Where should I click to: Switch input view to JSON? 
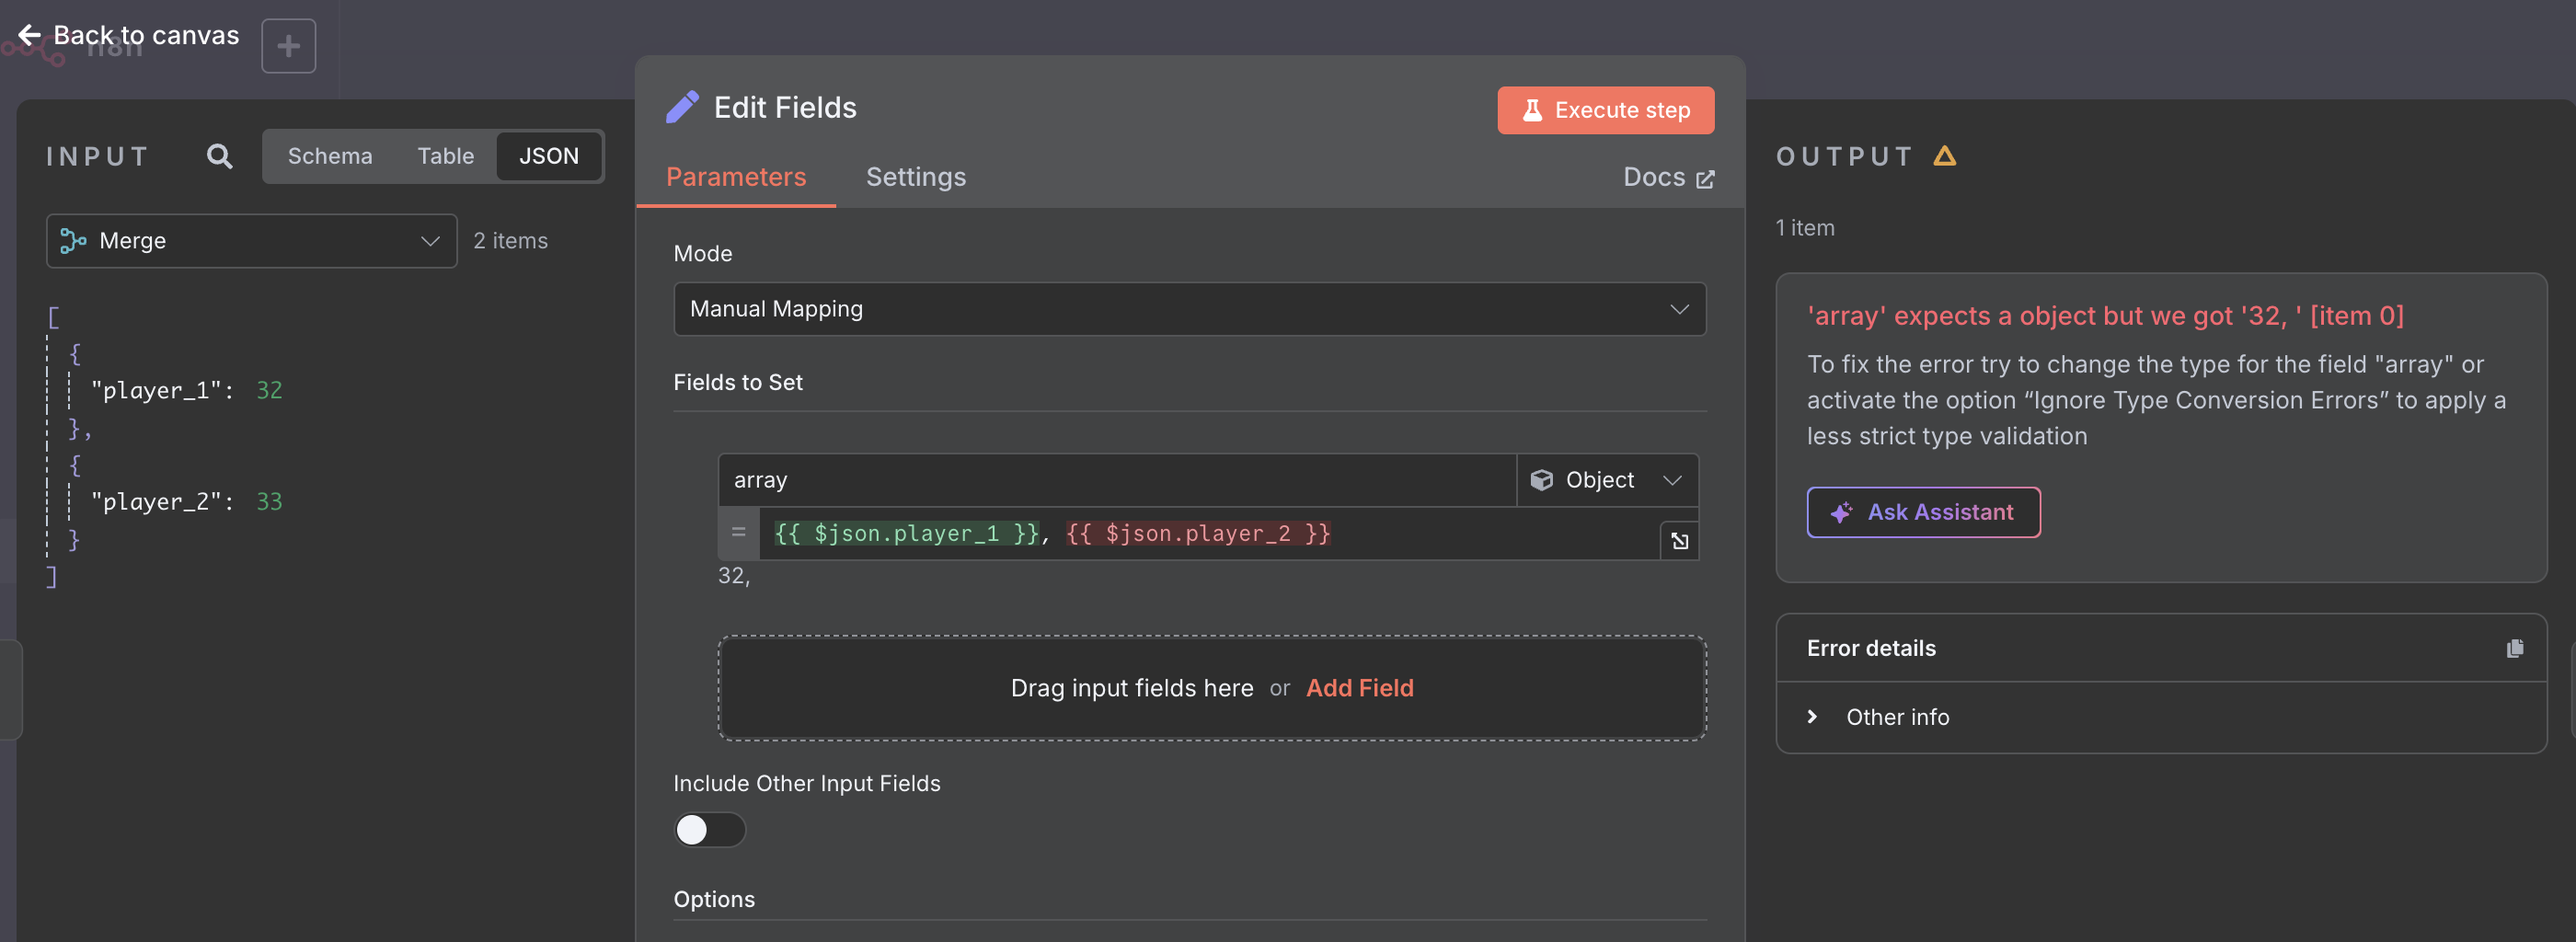[548, 156]
